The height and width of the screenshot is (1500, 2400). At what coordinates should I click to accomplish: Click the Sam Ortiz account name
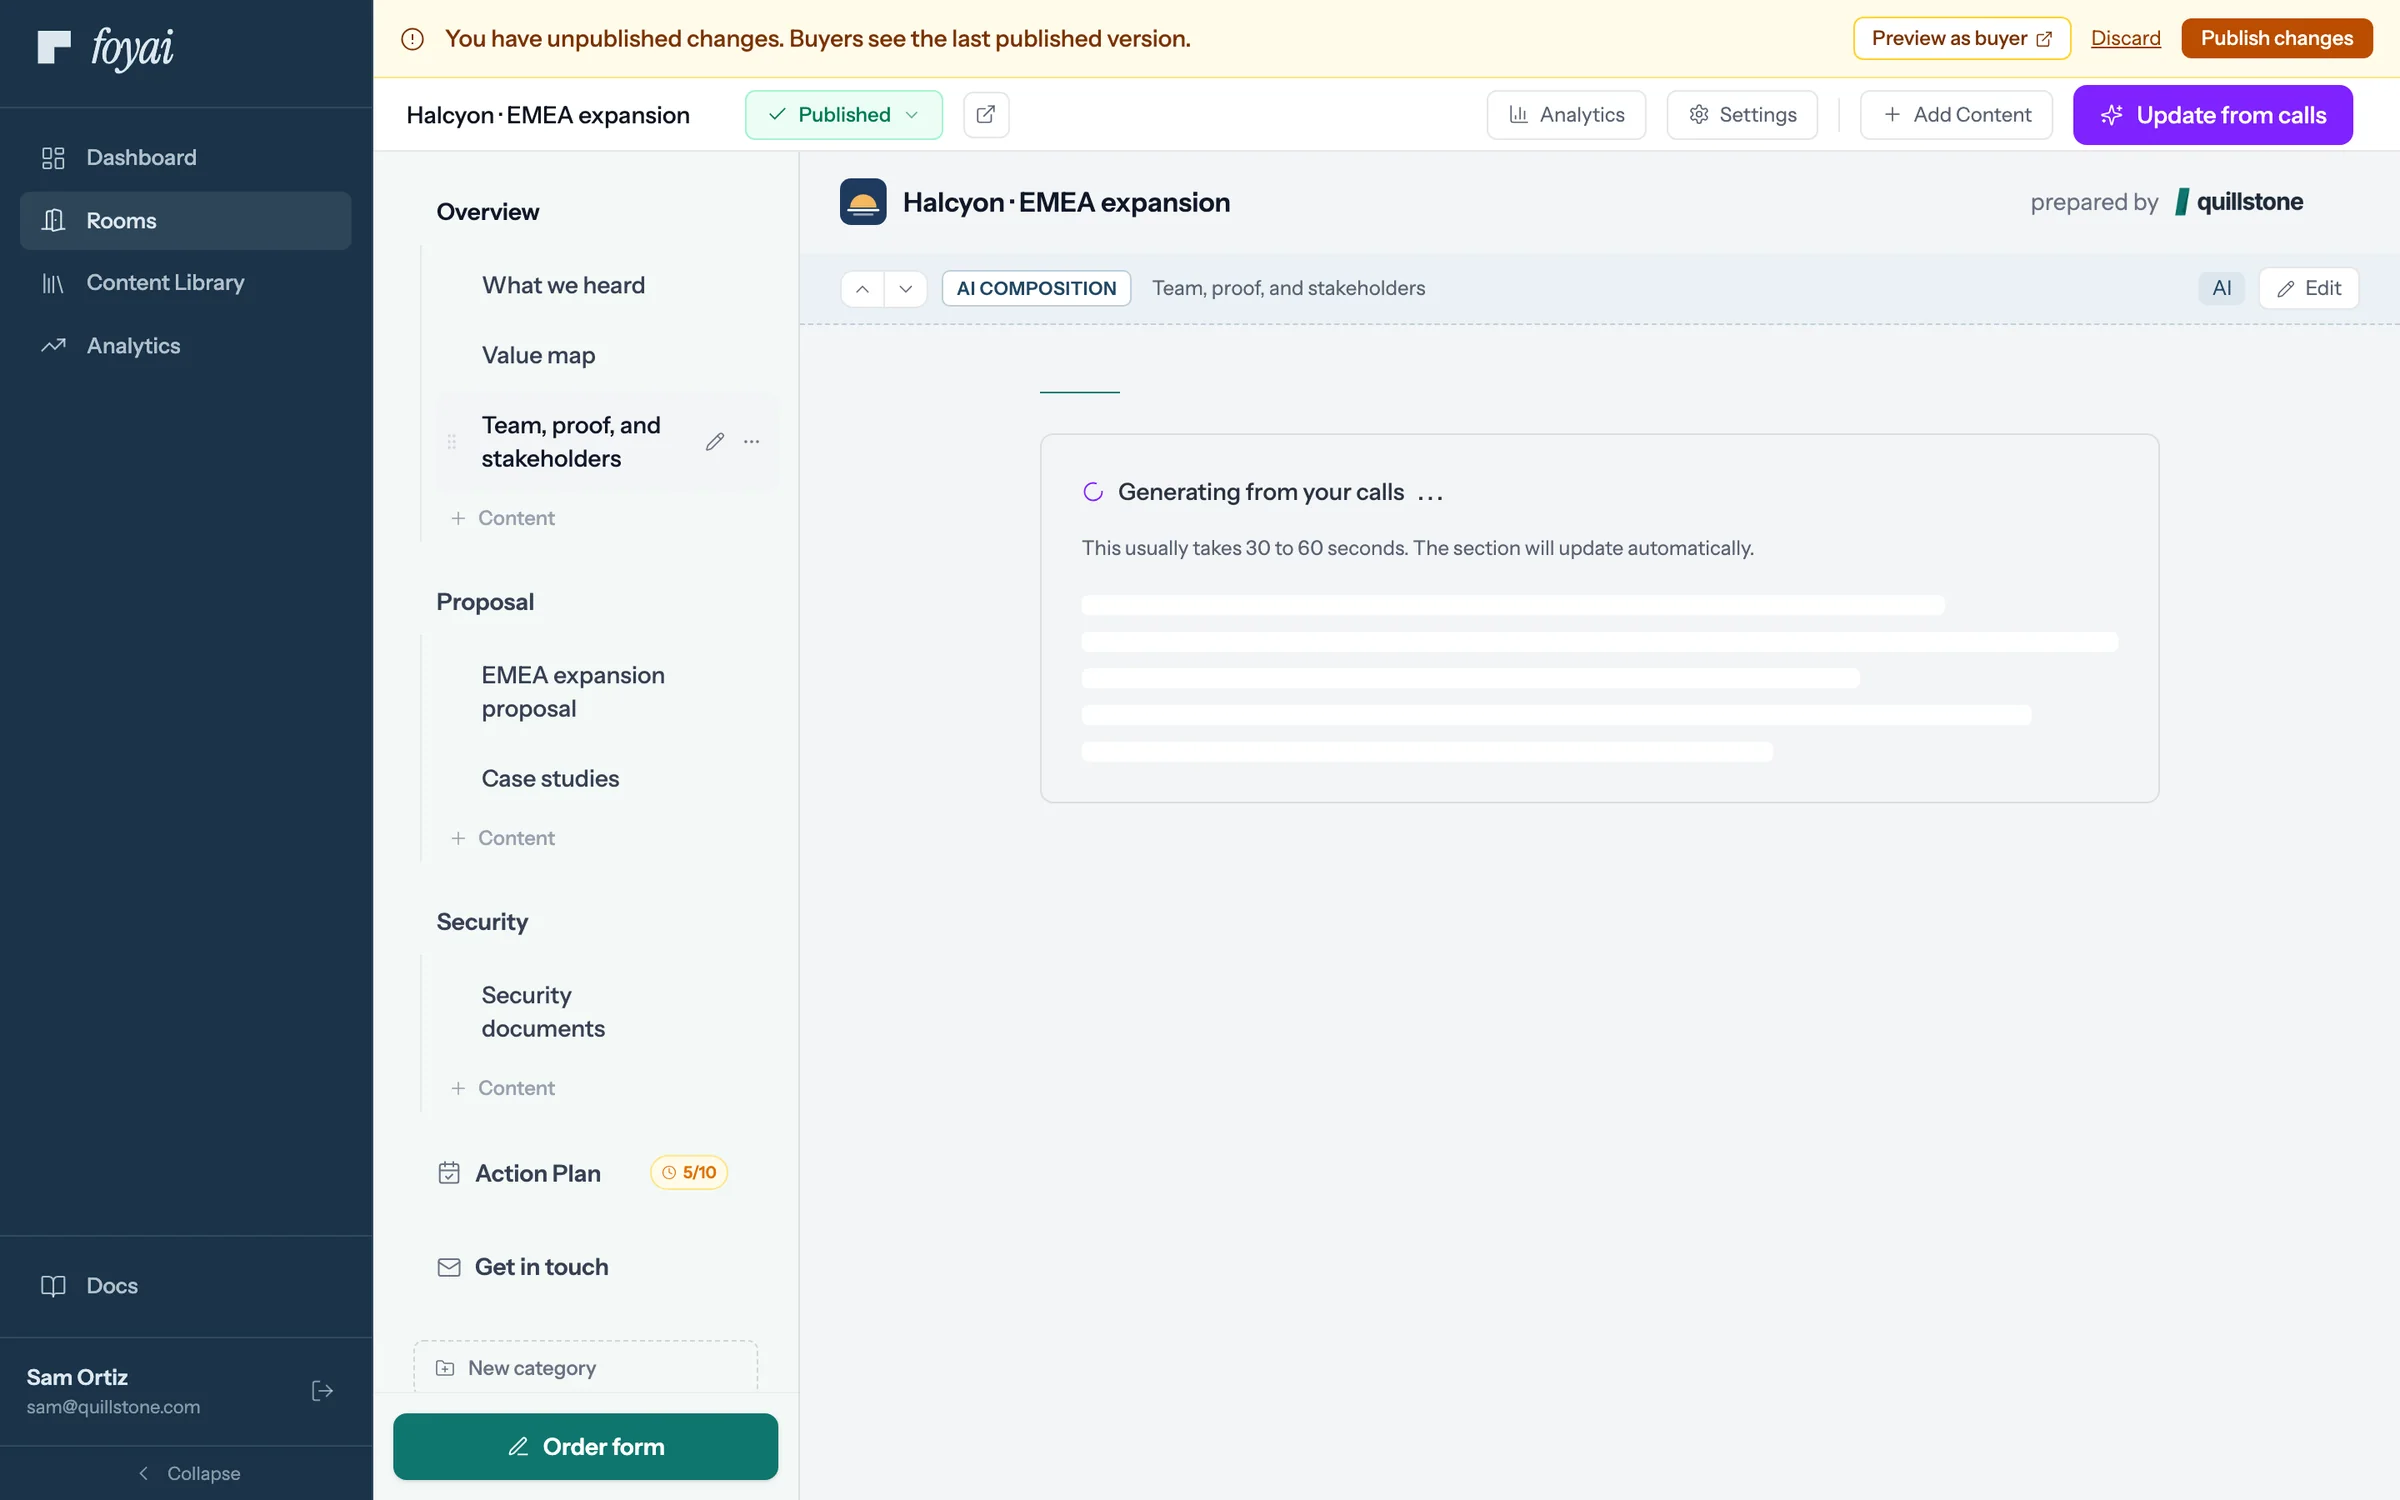[x=77, y=1378]
